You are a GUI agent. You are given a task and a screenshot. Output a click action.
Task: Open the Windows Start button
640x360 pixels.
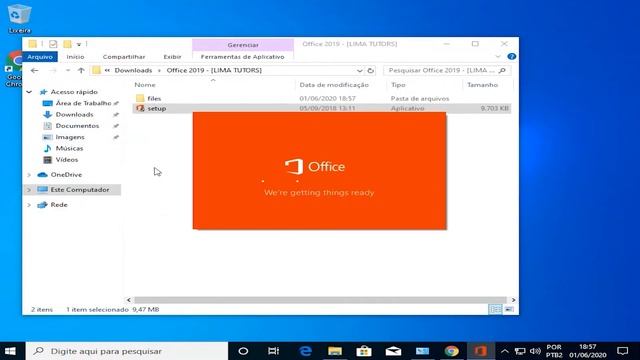11,351
